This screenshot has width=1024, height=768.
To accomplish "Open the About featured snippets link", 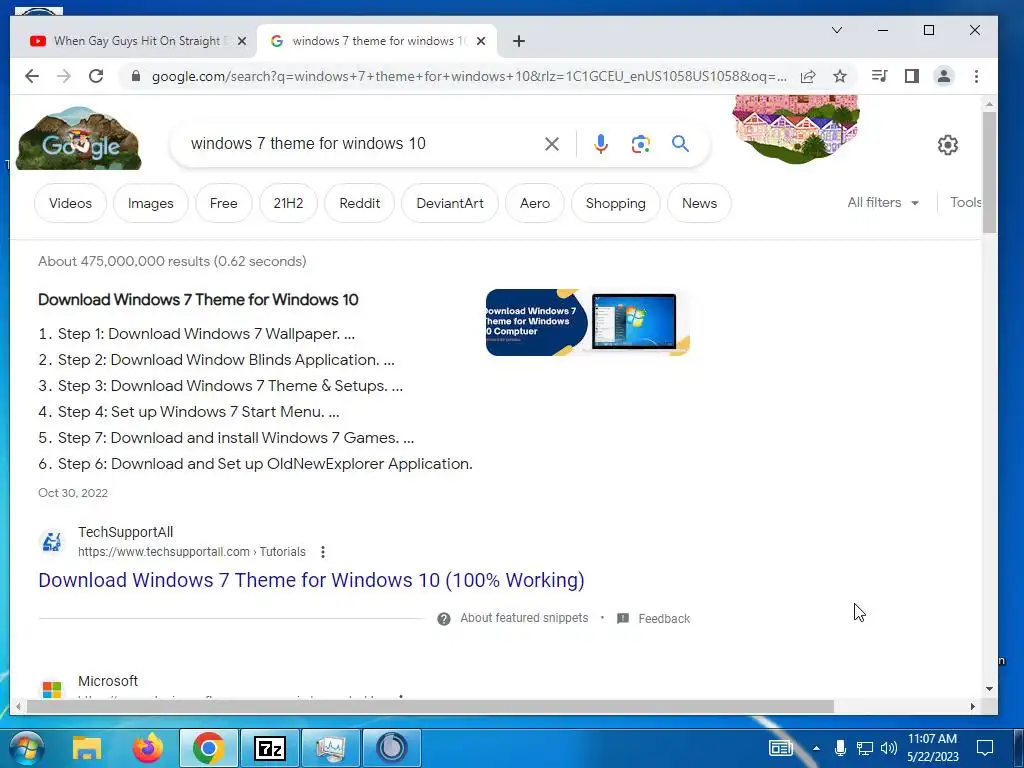I will (x=524, y=618).
